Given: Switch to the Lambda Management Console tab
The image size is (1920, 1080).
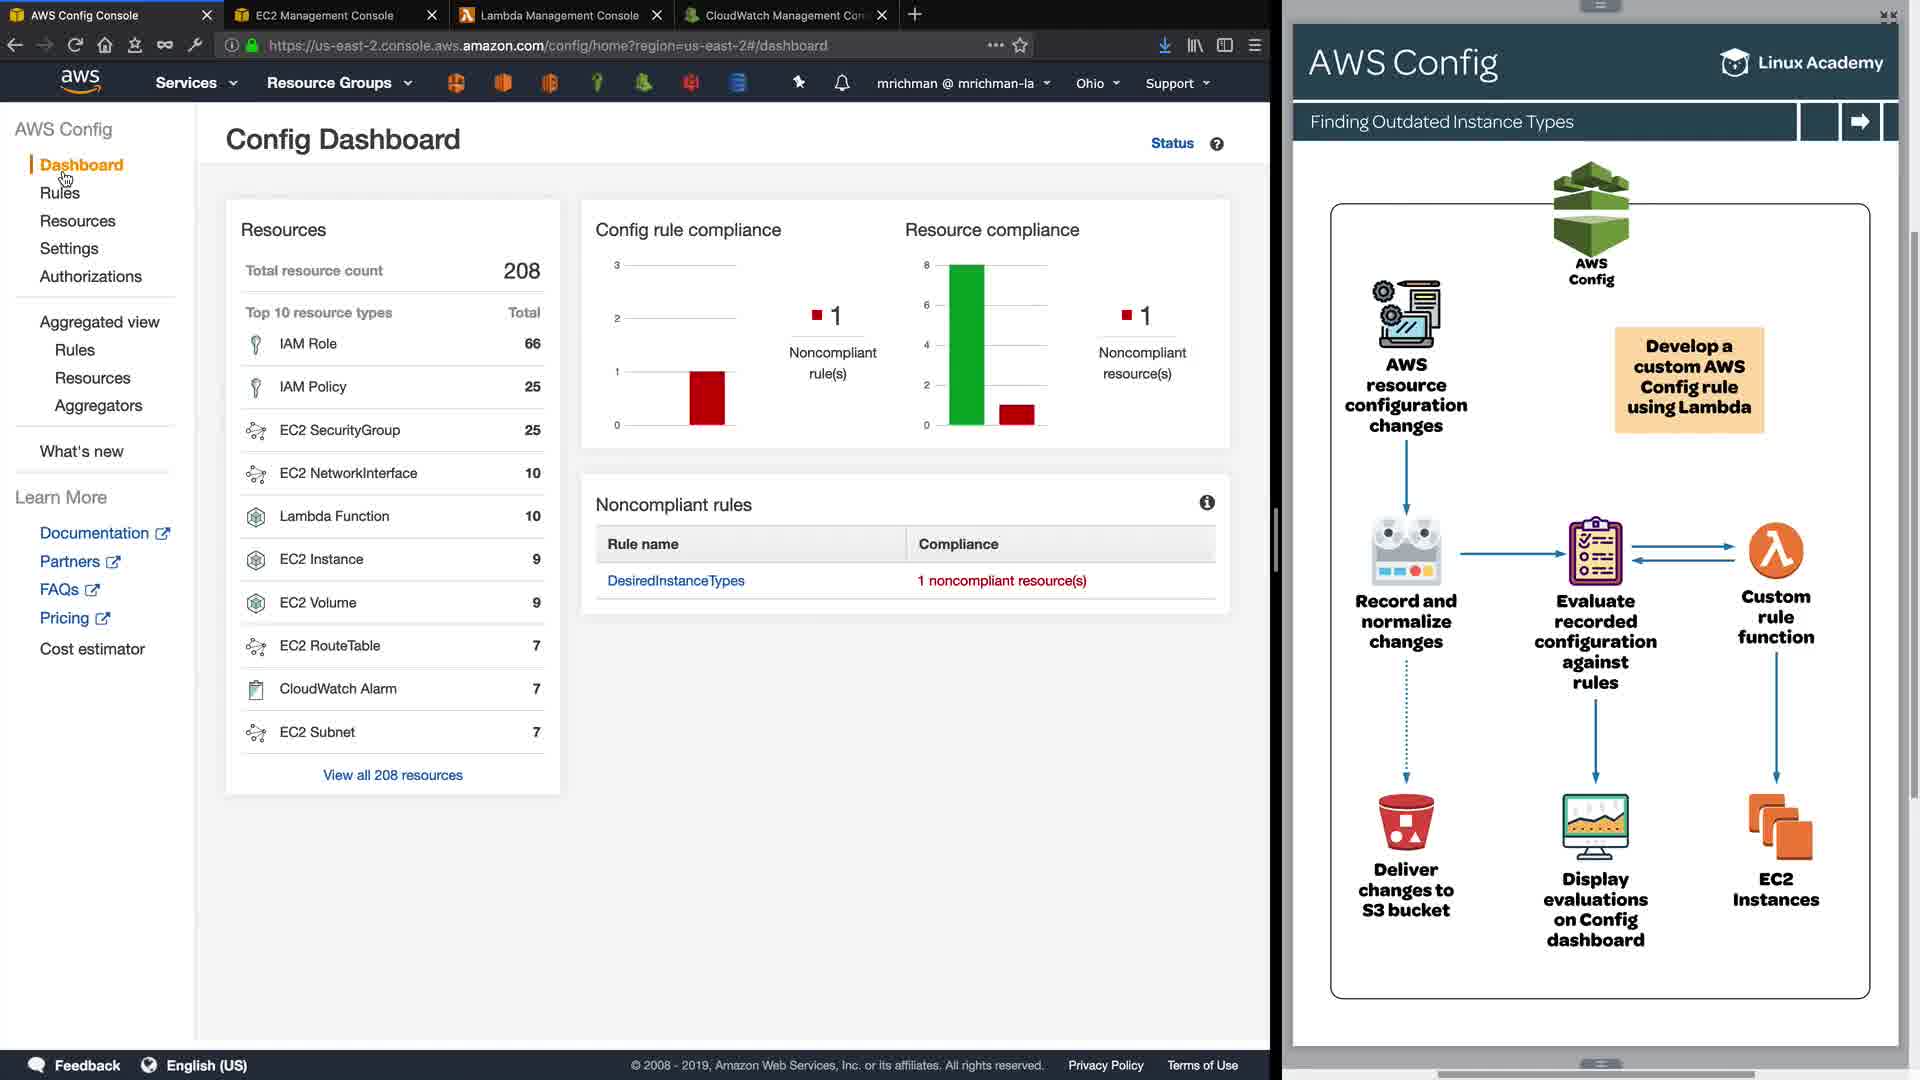Looking at the screenshot, I should click(x=559, y=15).
